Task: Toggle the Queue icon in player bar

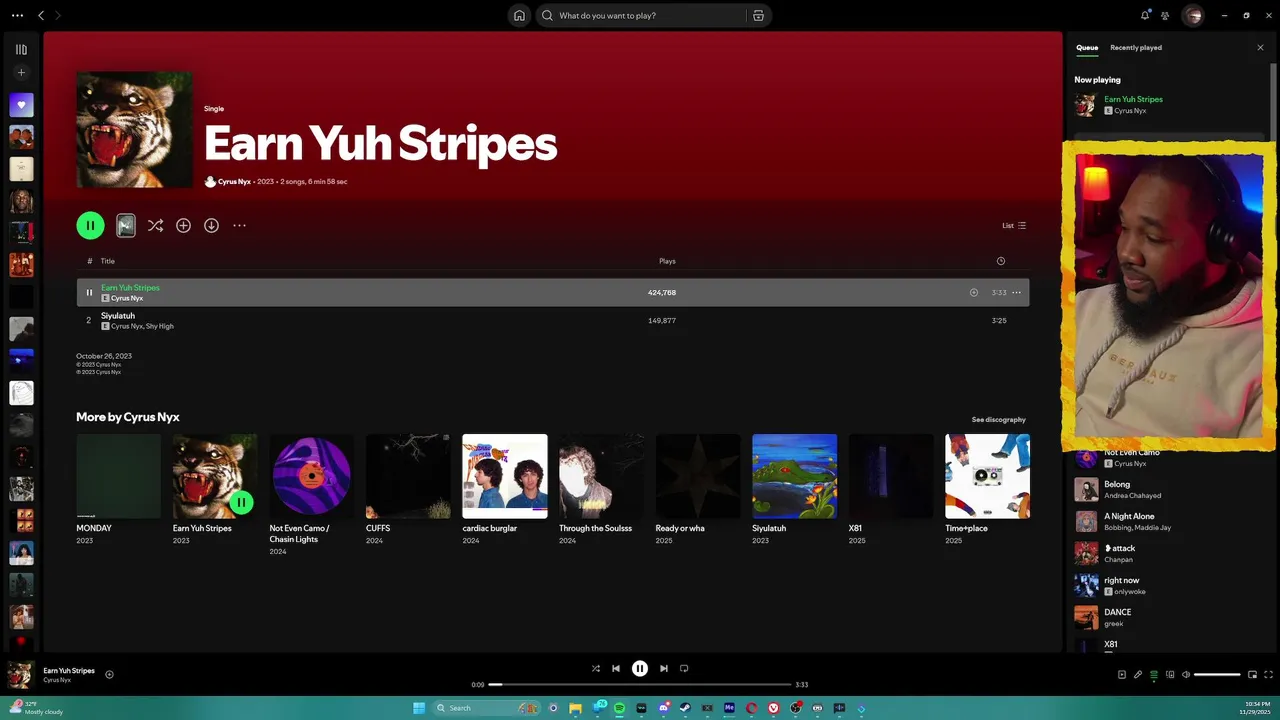Action: pos(1153,675)
